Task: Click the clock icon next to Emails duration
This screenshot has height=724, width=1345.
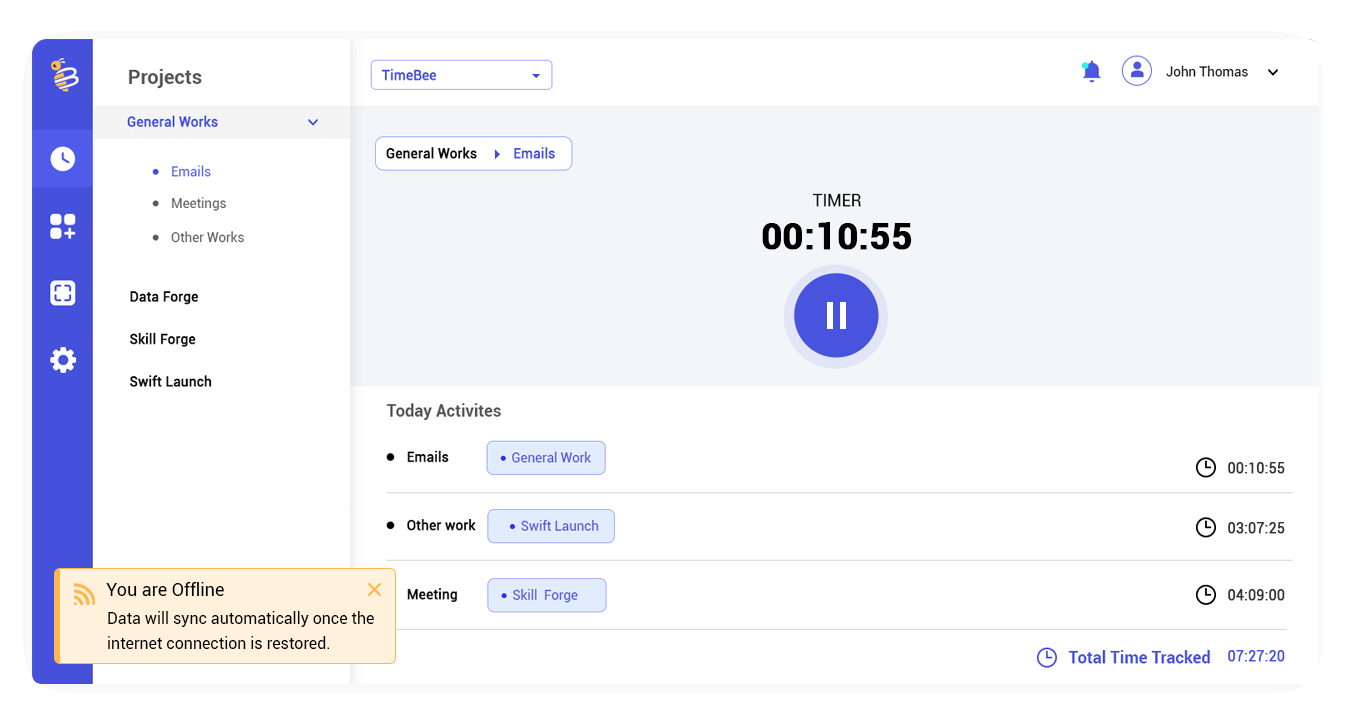Action: [x=1205, y=467]
